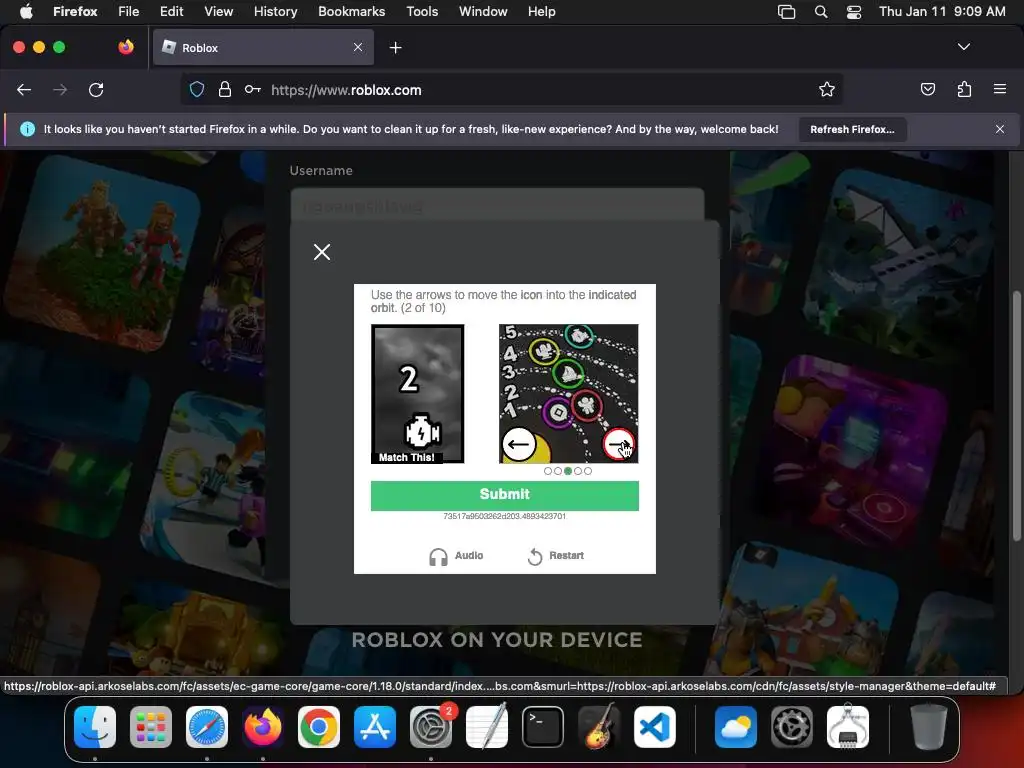Open the Extensions puzzle icon
Viewport: 1024px width, 768px height.
pos(964,89)
